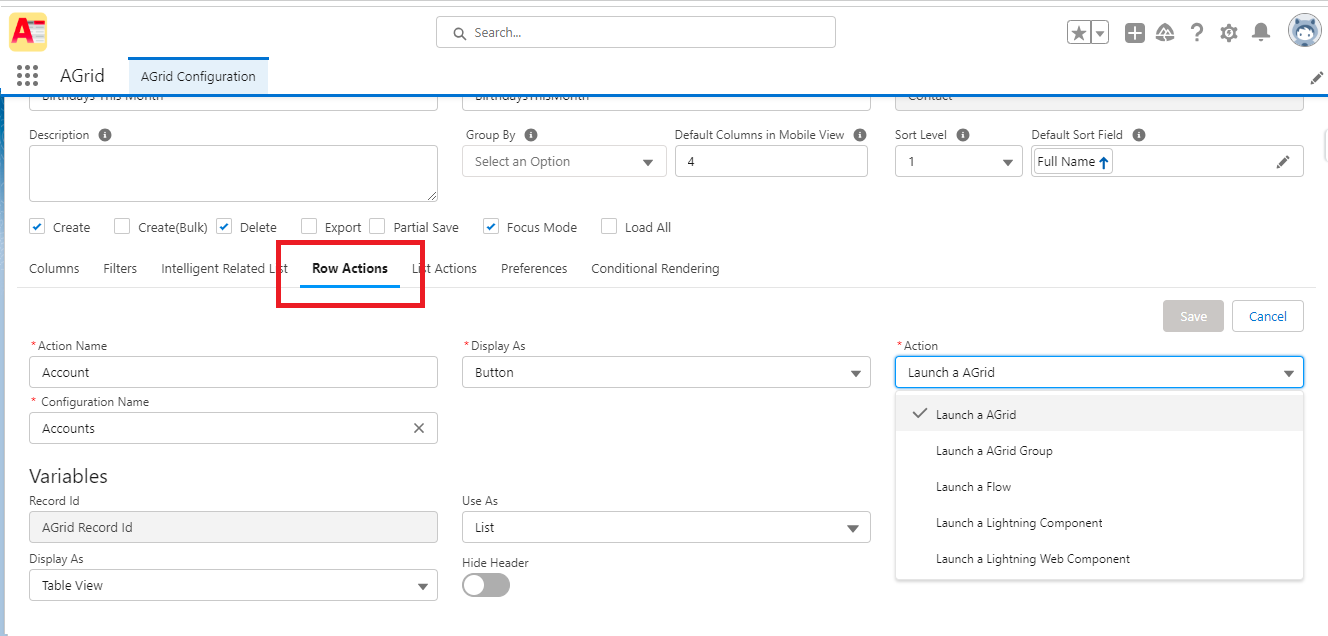The image size is (1328, 636).
Task: Open the Notifications bell icon
Action: pyautogui.click(x=1261, y=33)
